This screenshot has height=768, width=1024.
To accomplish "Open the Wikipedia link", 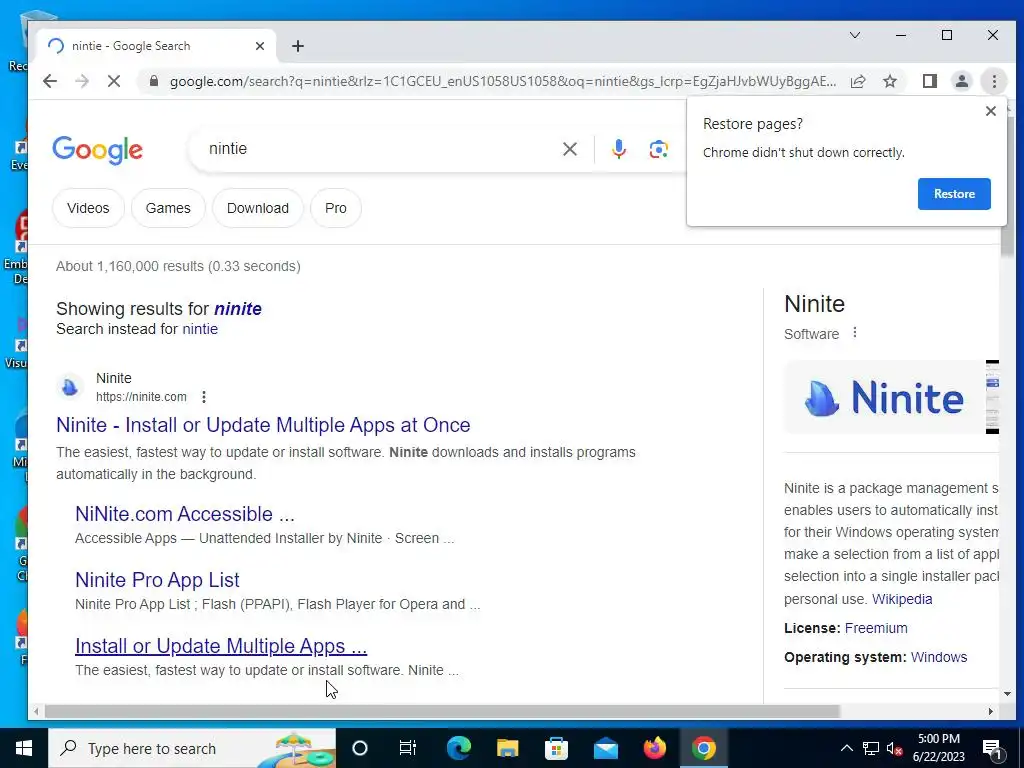I will coord(902,599).
